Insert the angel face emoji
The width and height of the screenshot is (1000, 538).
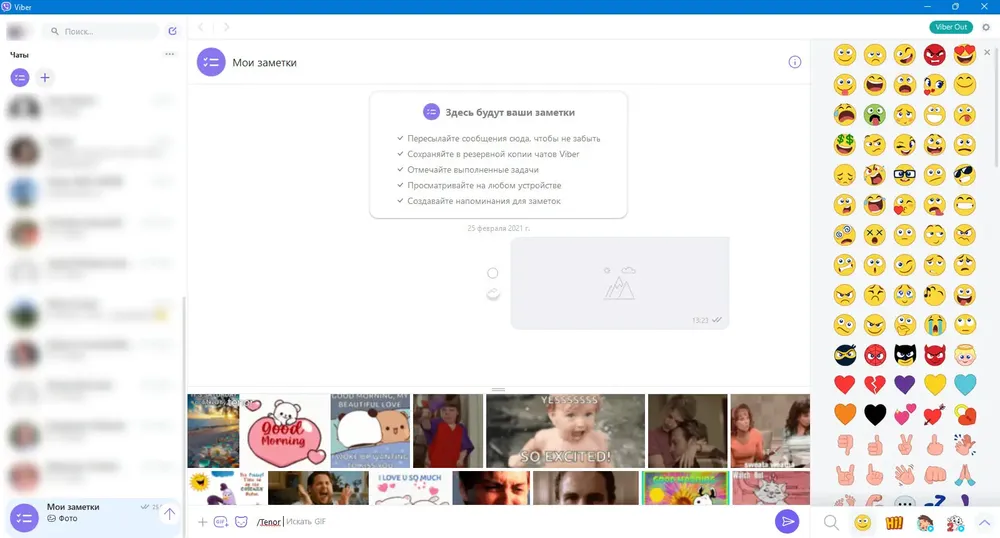pos(965,355)
